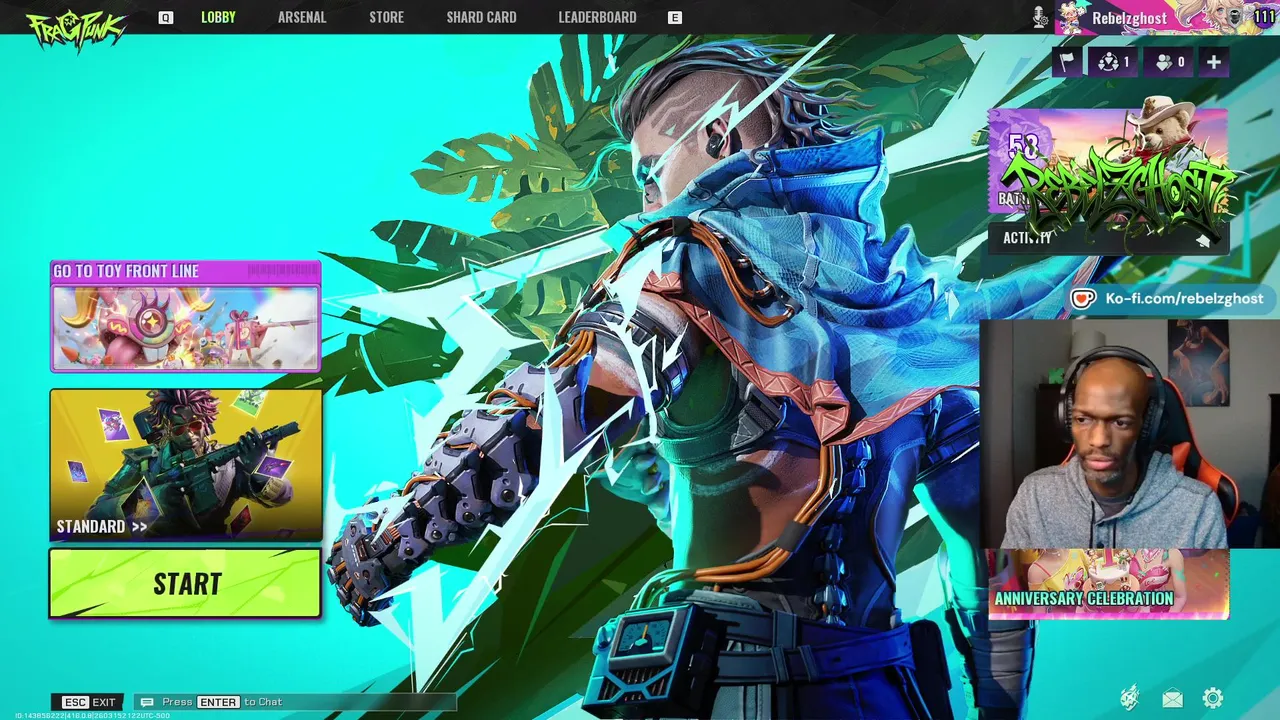Click the player avatar beside Rebelzghost
The height and width of the screenshot is (720, 1280).
coord(1075,17)
